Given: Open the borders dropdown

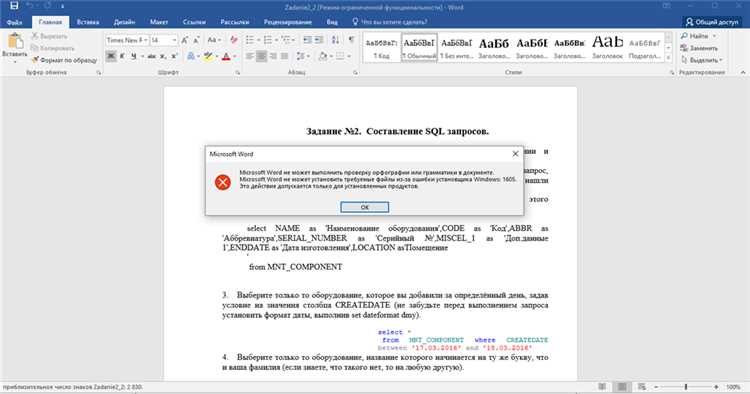Looking at the screenshot, I should coord(349,56).
